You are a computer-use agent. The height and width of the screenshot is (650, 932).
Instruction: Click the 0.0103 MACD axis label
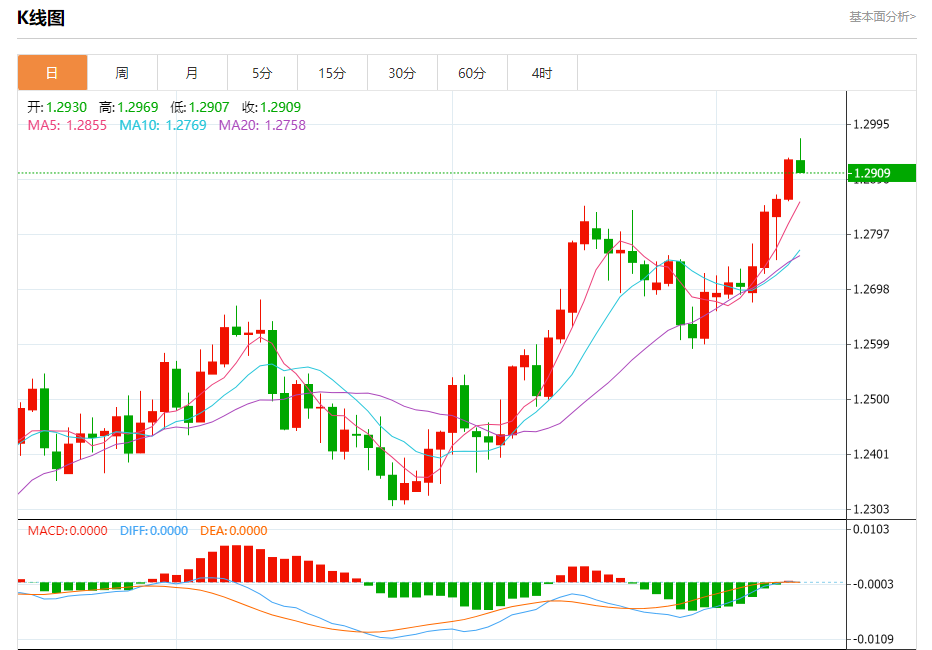click(x=871, y=529)
